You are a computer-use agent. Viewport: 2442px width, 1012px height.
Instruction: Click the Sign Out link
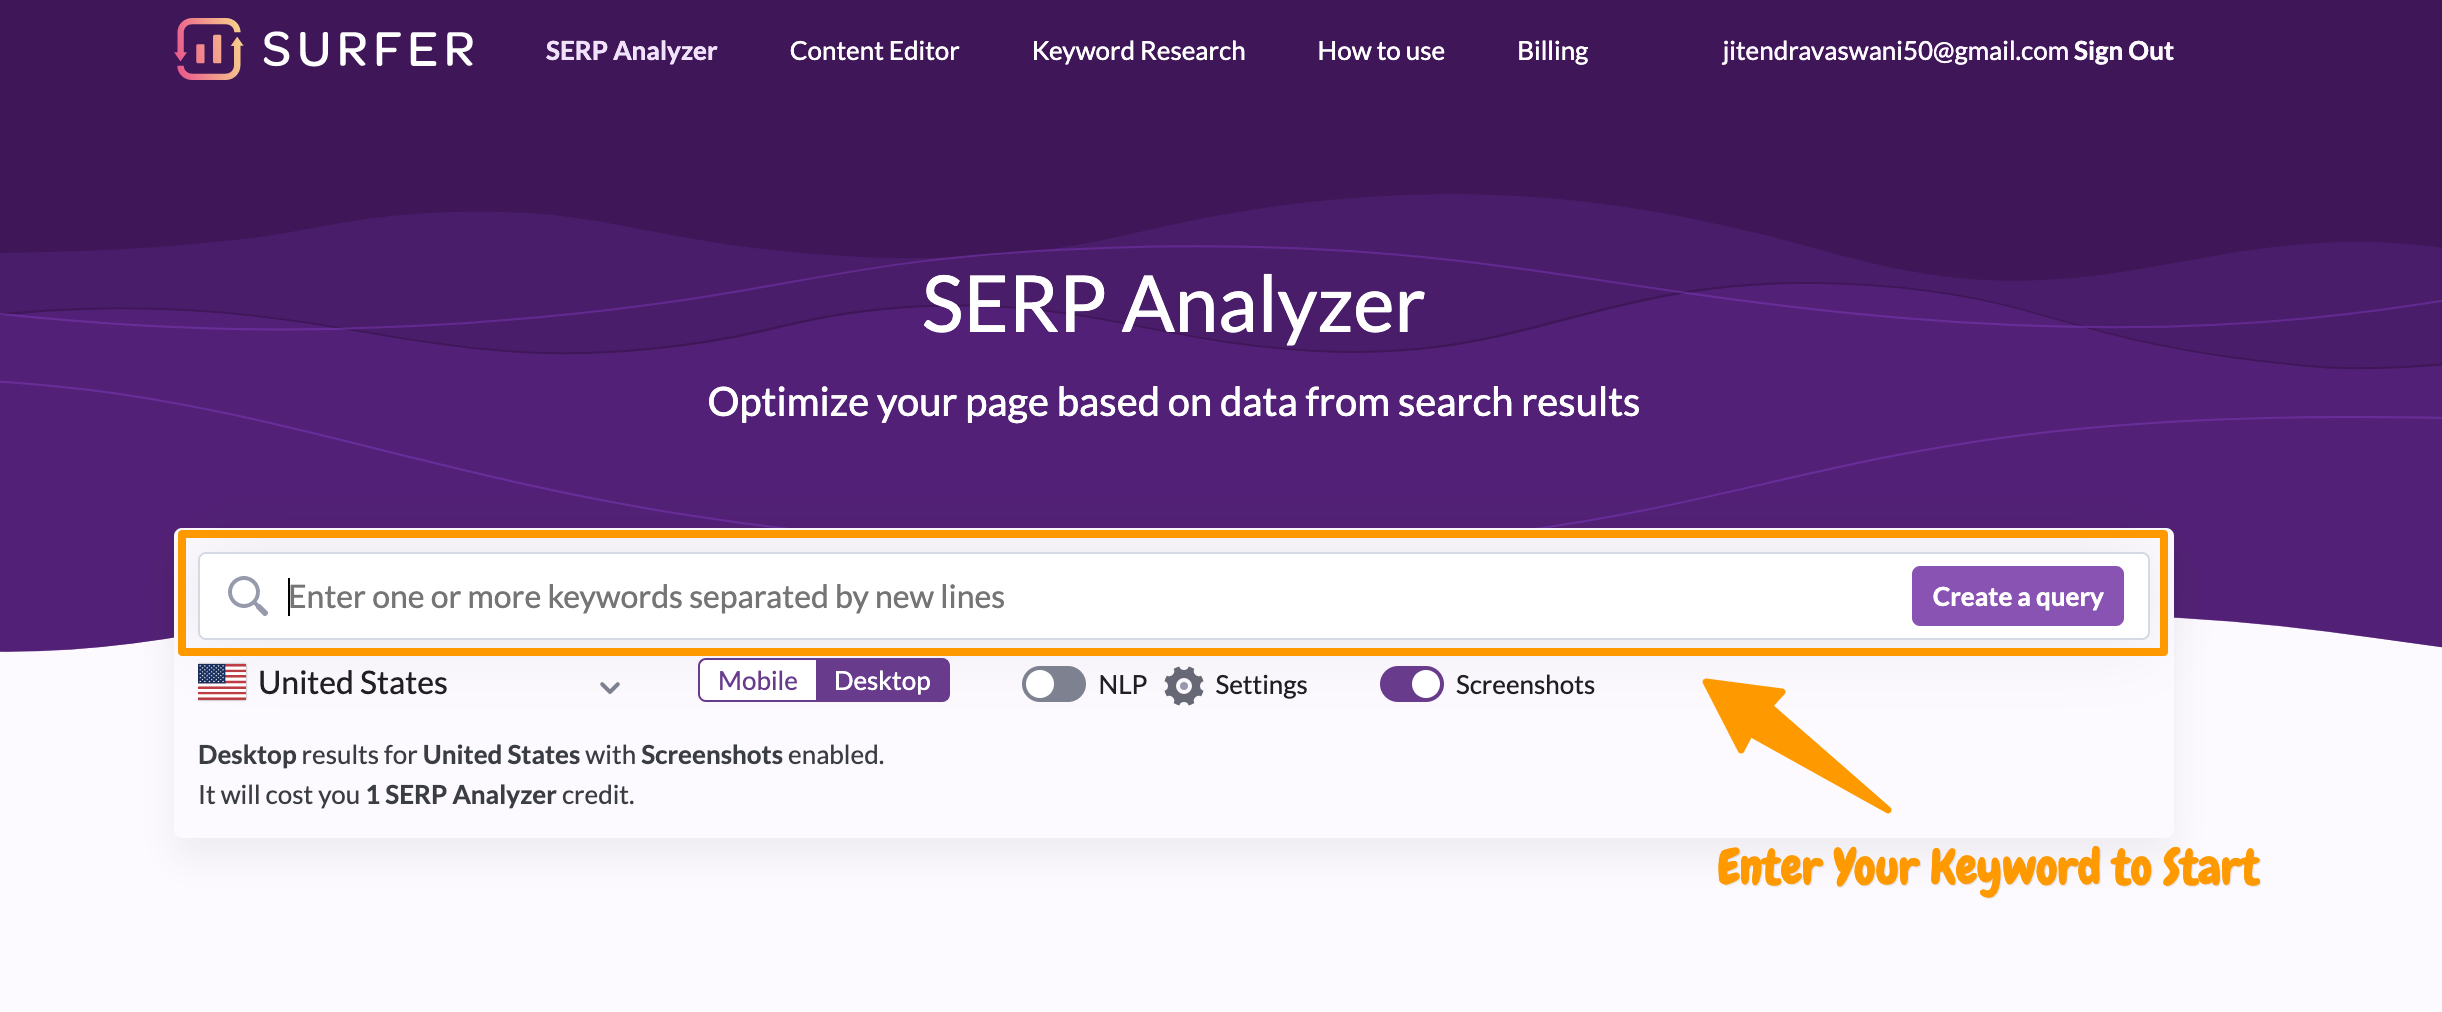tap(2123, 51)
